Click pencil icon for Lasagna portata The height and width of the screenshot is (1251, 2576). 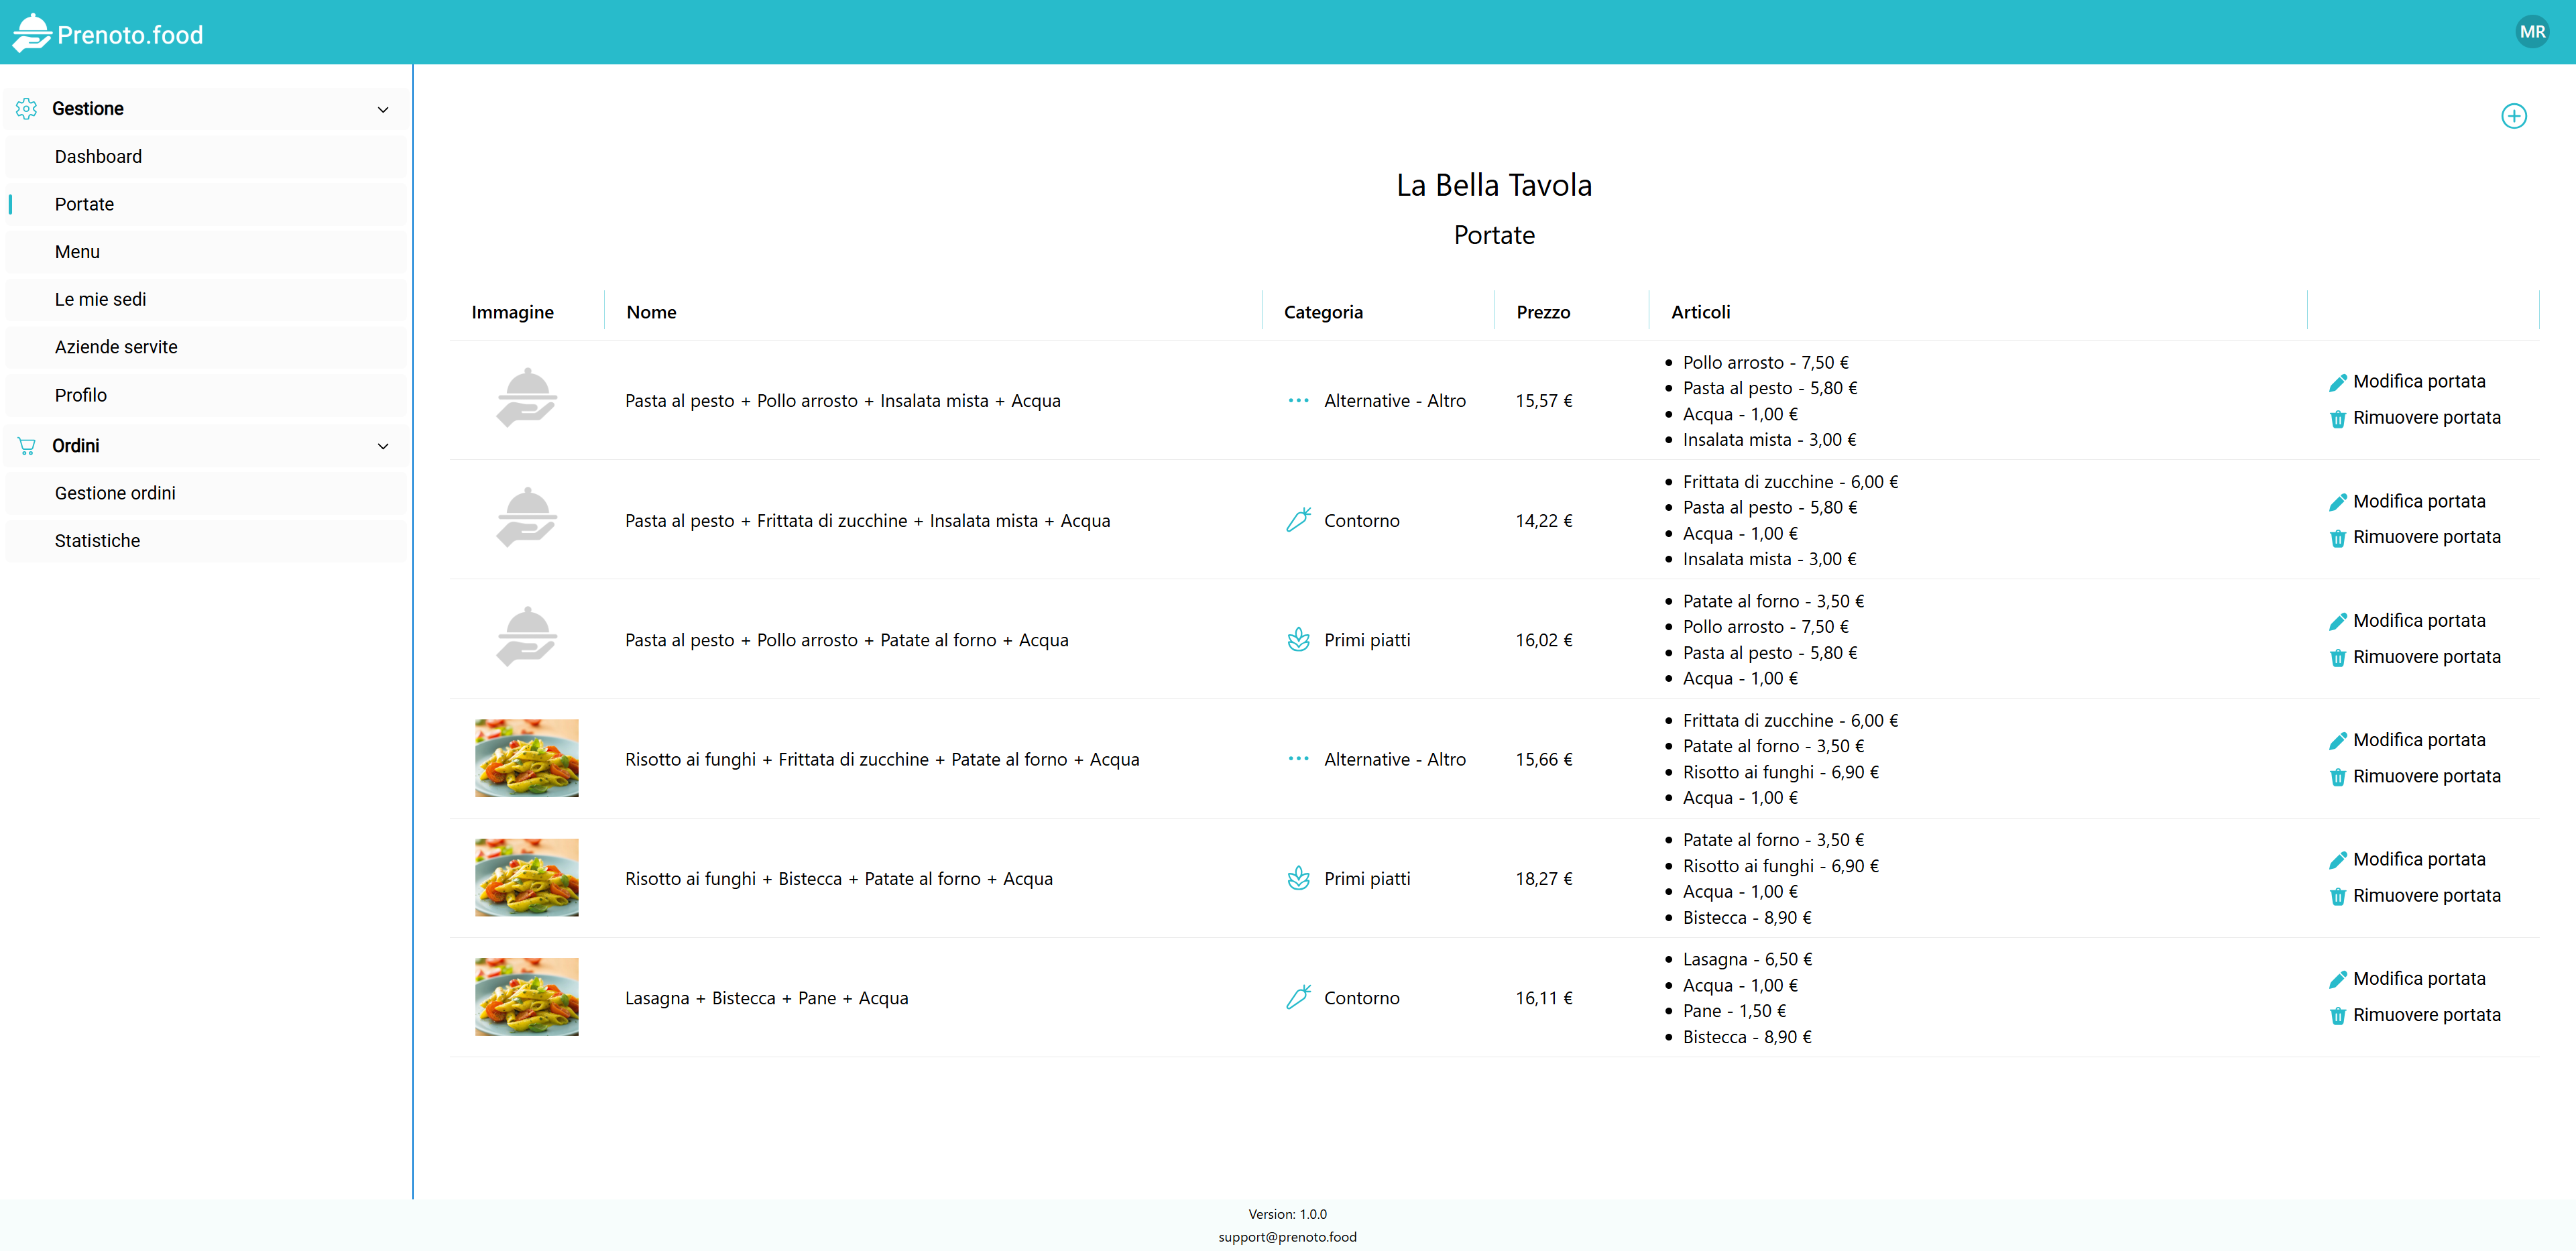(2337, 980)
